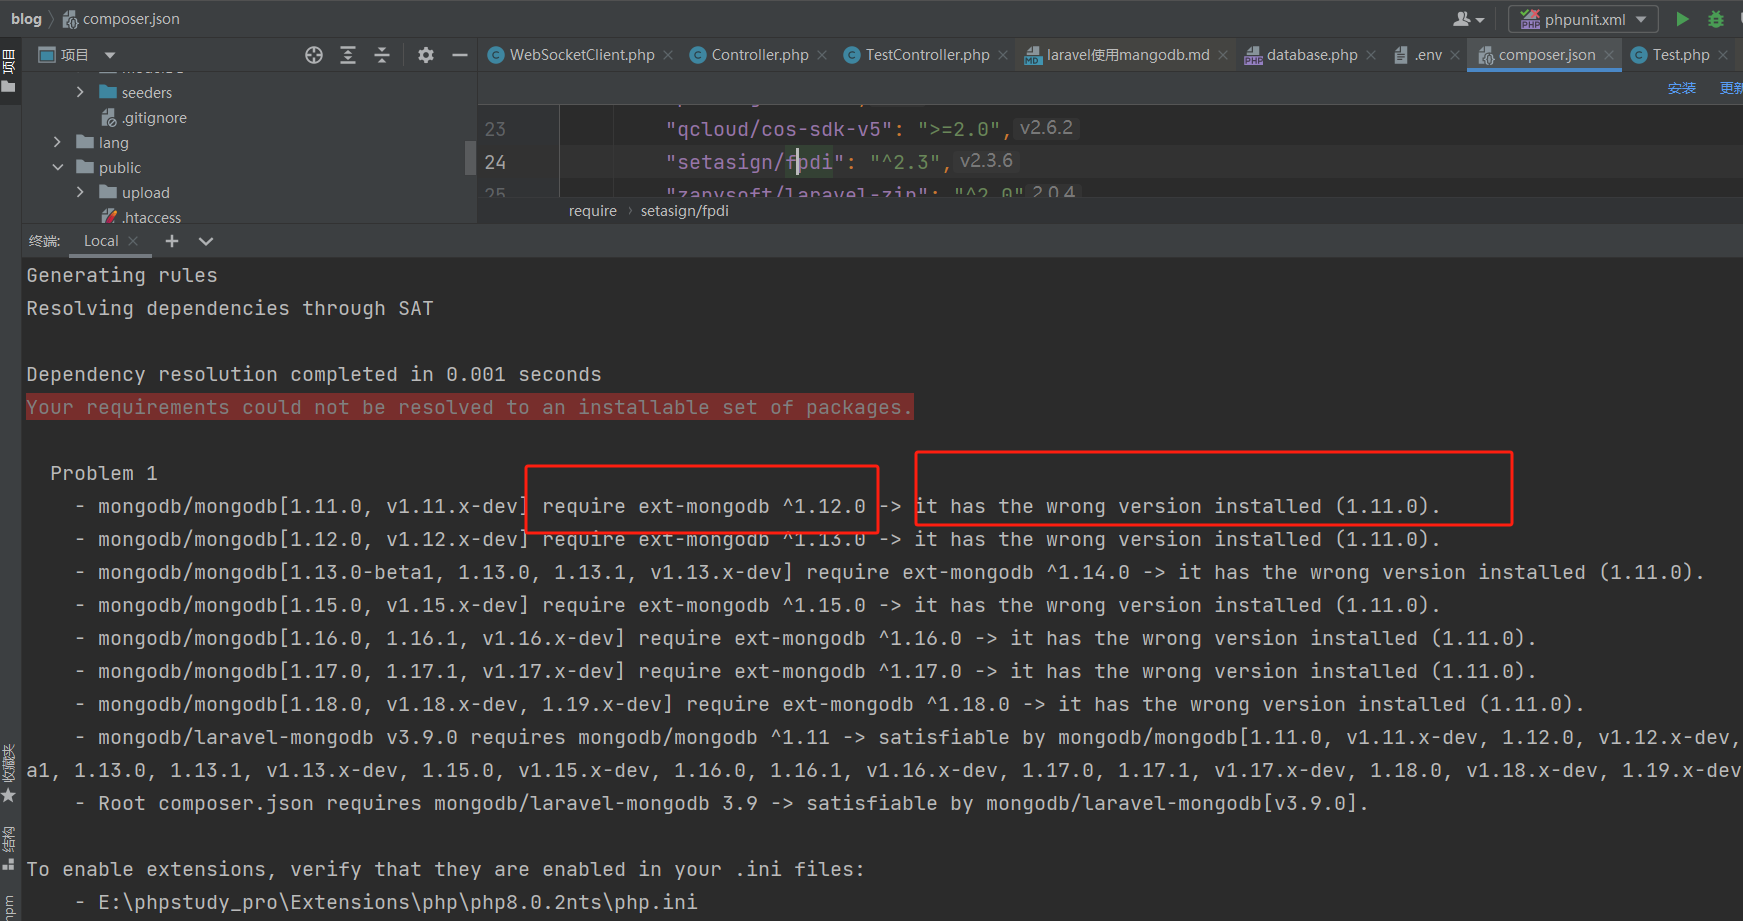Close the WebSocketClient.php tab
This screenshot has width=1743, height=921.
668,55
